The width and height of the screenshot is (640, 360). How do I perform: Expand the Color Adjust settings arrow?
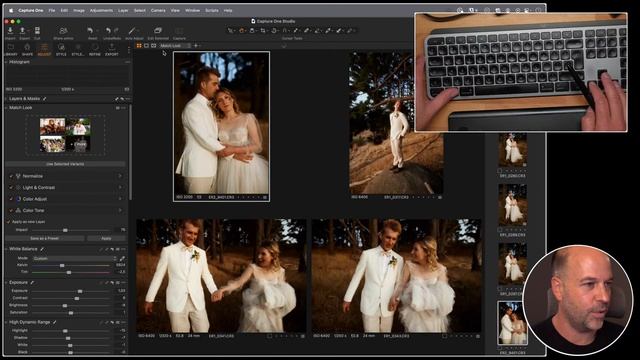[120, 199]
